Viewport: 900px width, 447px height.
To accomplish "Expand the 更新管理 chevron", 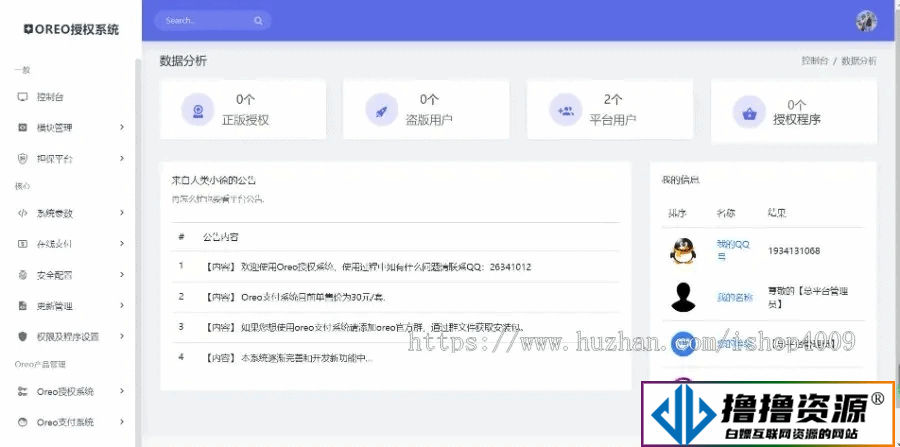I will click(122, 306).
